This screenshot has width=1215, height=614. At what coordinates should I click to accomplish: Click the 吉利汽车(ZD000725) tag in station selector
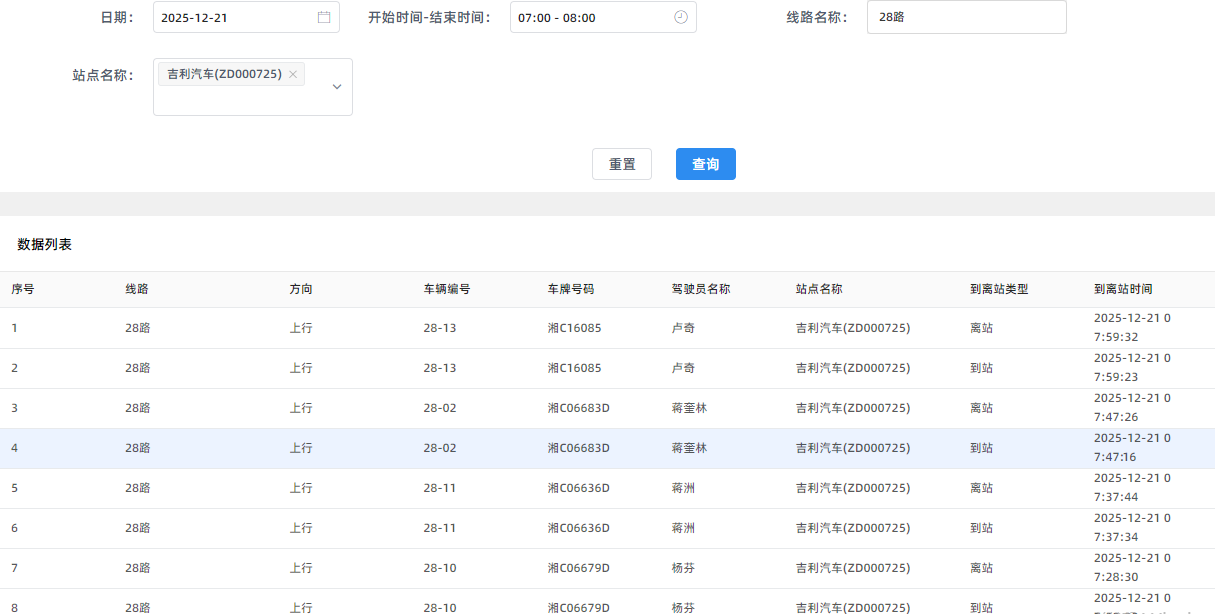coord(224,75)
